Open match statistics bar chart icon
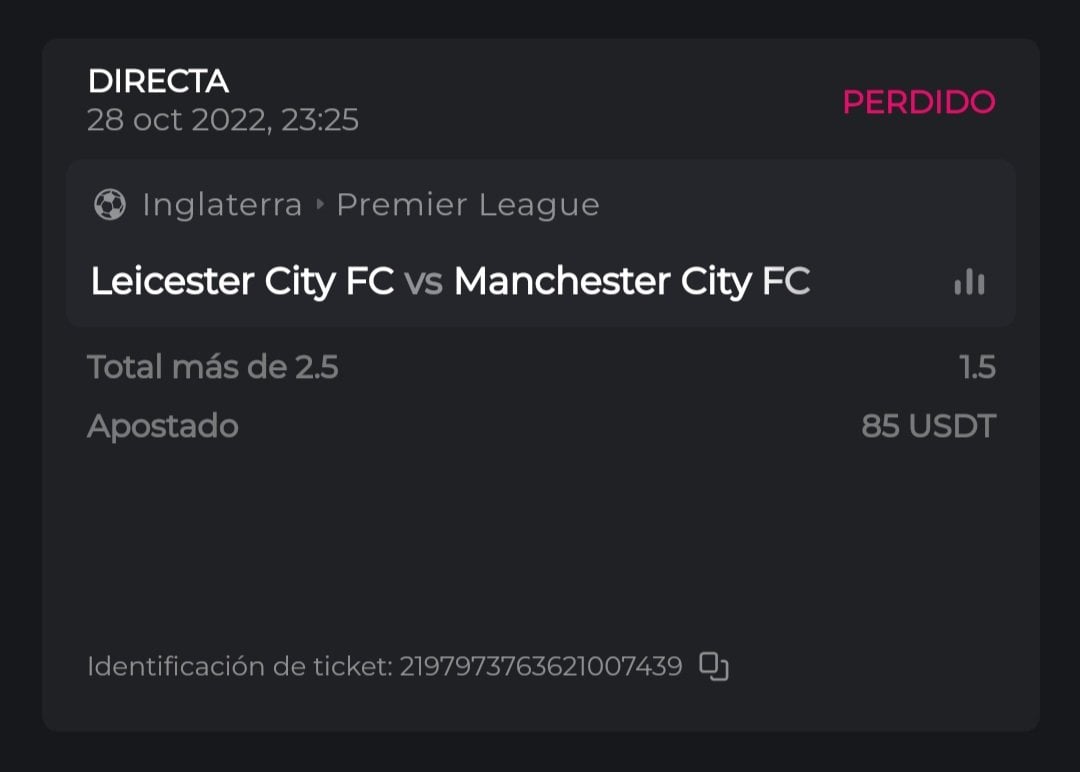Viewport: 1080px width, 772px height. tap(969, 283)
